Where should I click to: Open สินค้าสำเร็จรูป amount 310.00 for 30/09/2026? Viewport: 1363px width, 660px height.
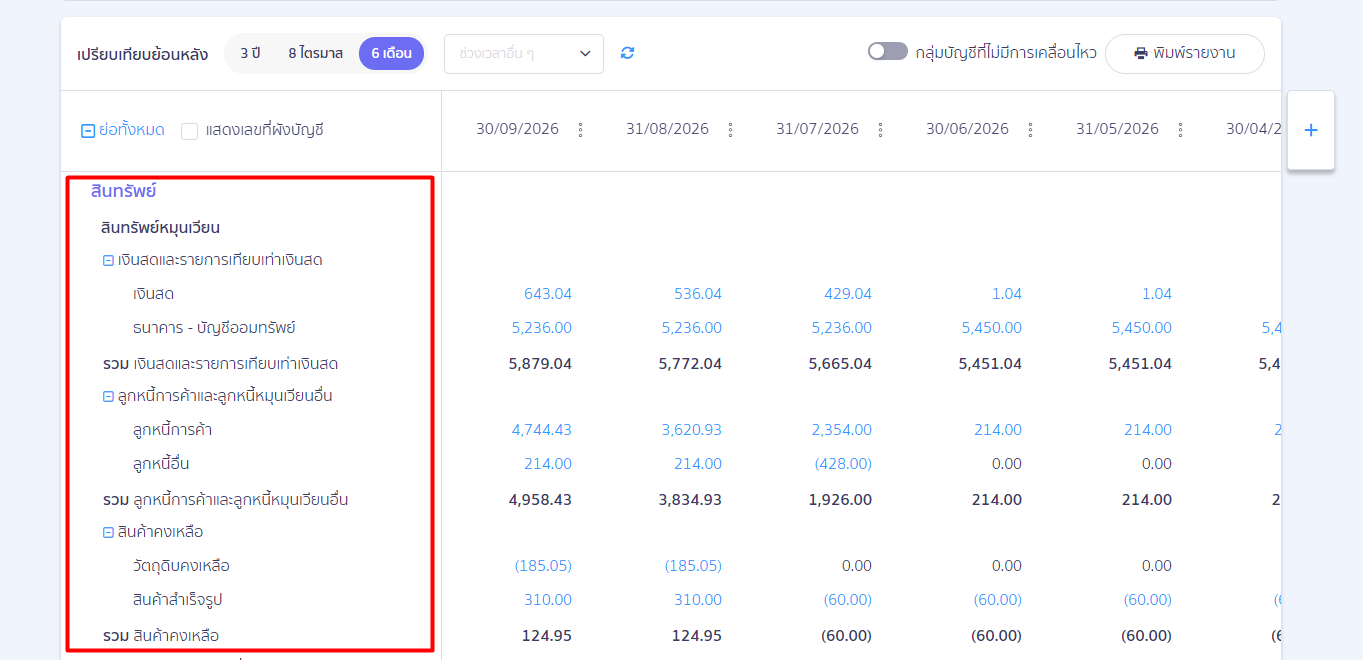coord(548,600)
